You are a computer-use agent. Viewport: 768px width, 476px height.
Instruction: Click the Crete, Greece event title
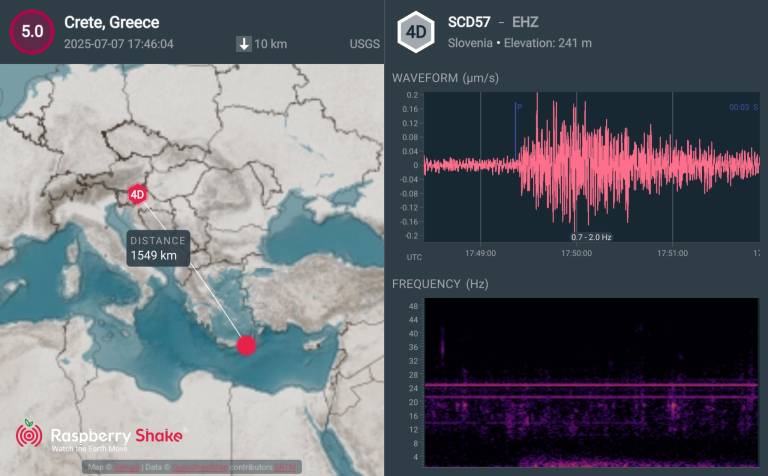(x=111, y=22)
